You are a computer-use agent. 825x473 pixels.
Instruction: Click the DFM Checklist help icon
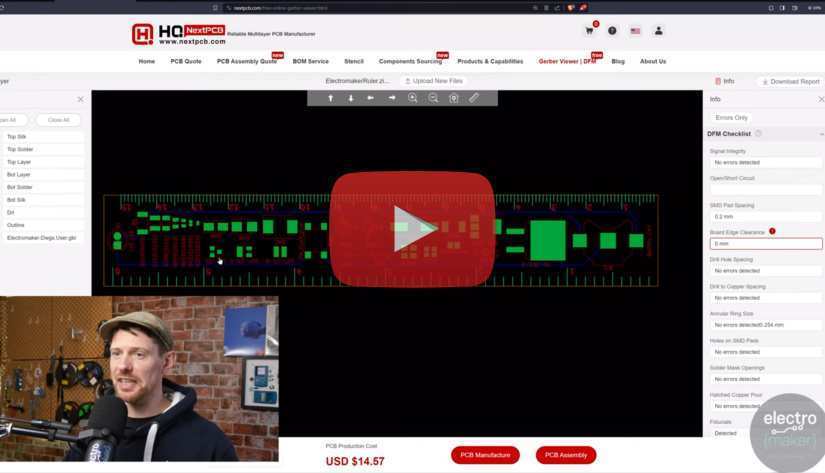click(x=758, y=134)
